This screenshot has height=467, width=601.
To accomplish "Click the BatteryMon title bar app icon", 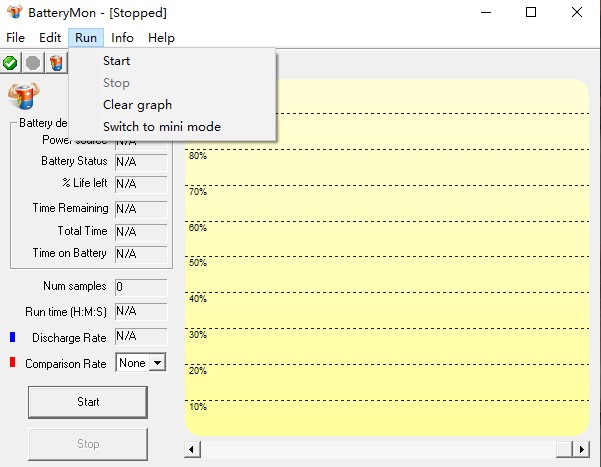I will (15, 12).
